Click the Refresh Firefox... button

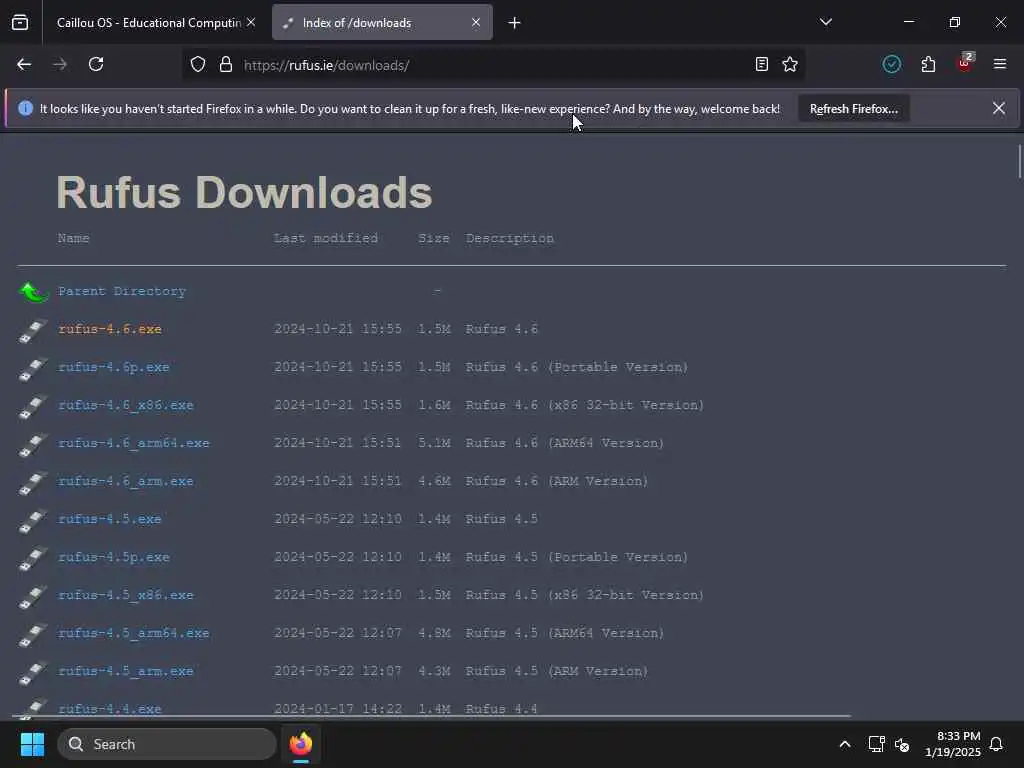(854, 109)
